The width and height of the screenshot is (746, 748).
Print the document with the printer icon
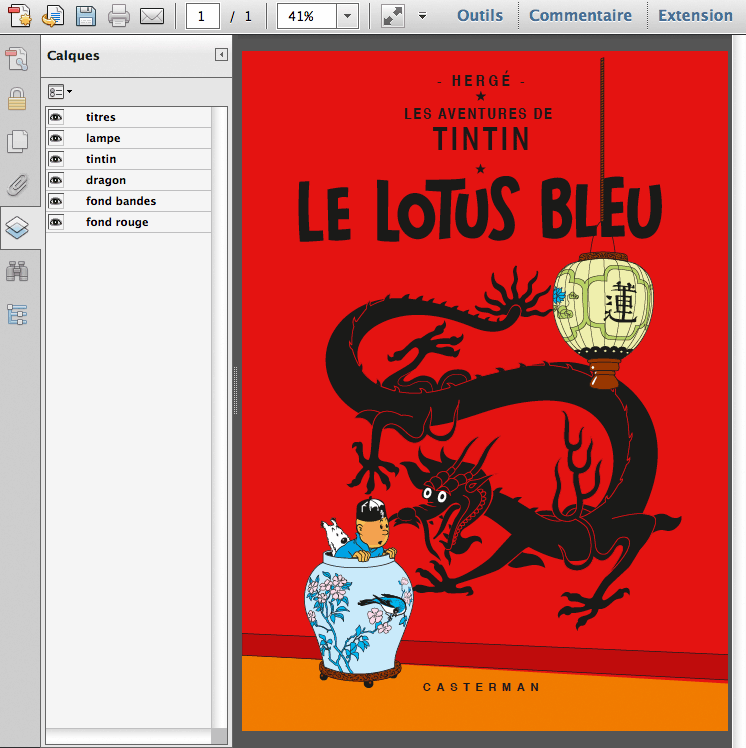(119, 16)
